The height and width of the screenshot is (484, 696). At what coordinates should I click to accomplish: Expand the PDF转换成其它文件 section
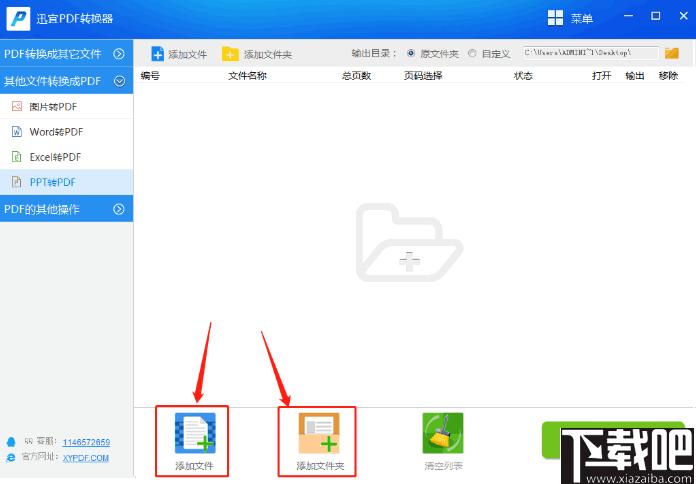click(x=67, y=54)
